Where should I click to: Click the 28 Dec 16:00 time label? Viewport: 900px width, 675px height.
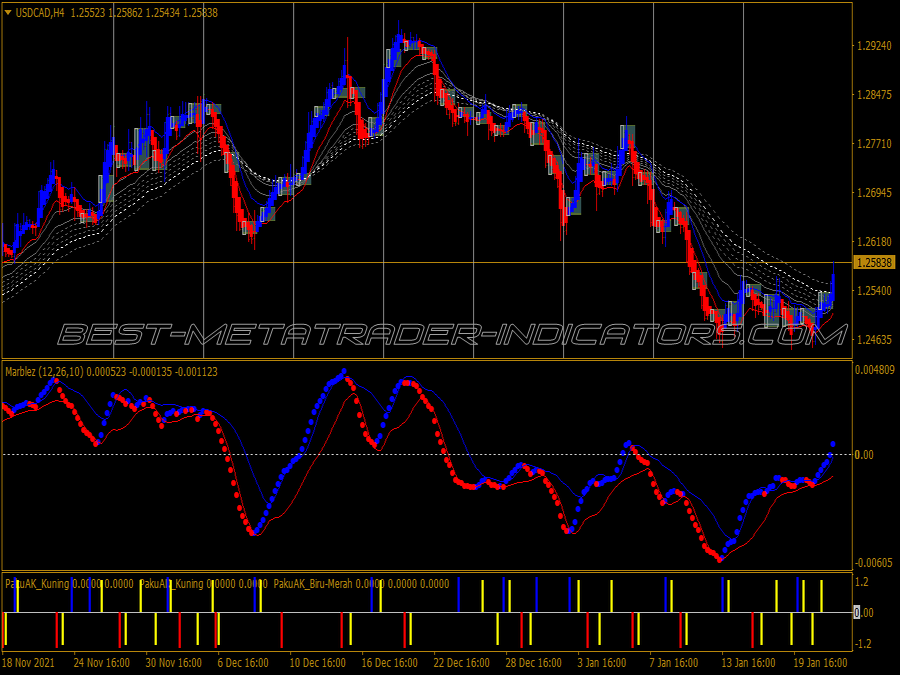pyautogui.click(x=533, y=662)
